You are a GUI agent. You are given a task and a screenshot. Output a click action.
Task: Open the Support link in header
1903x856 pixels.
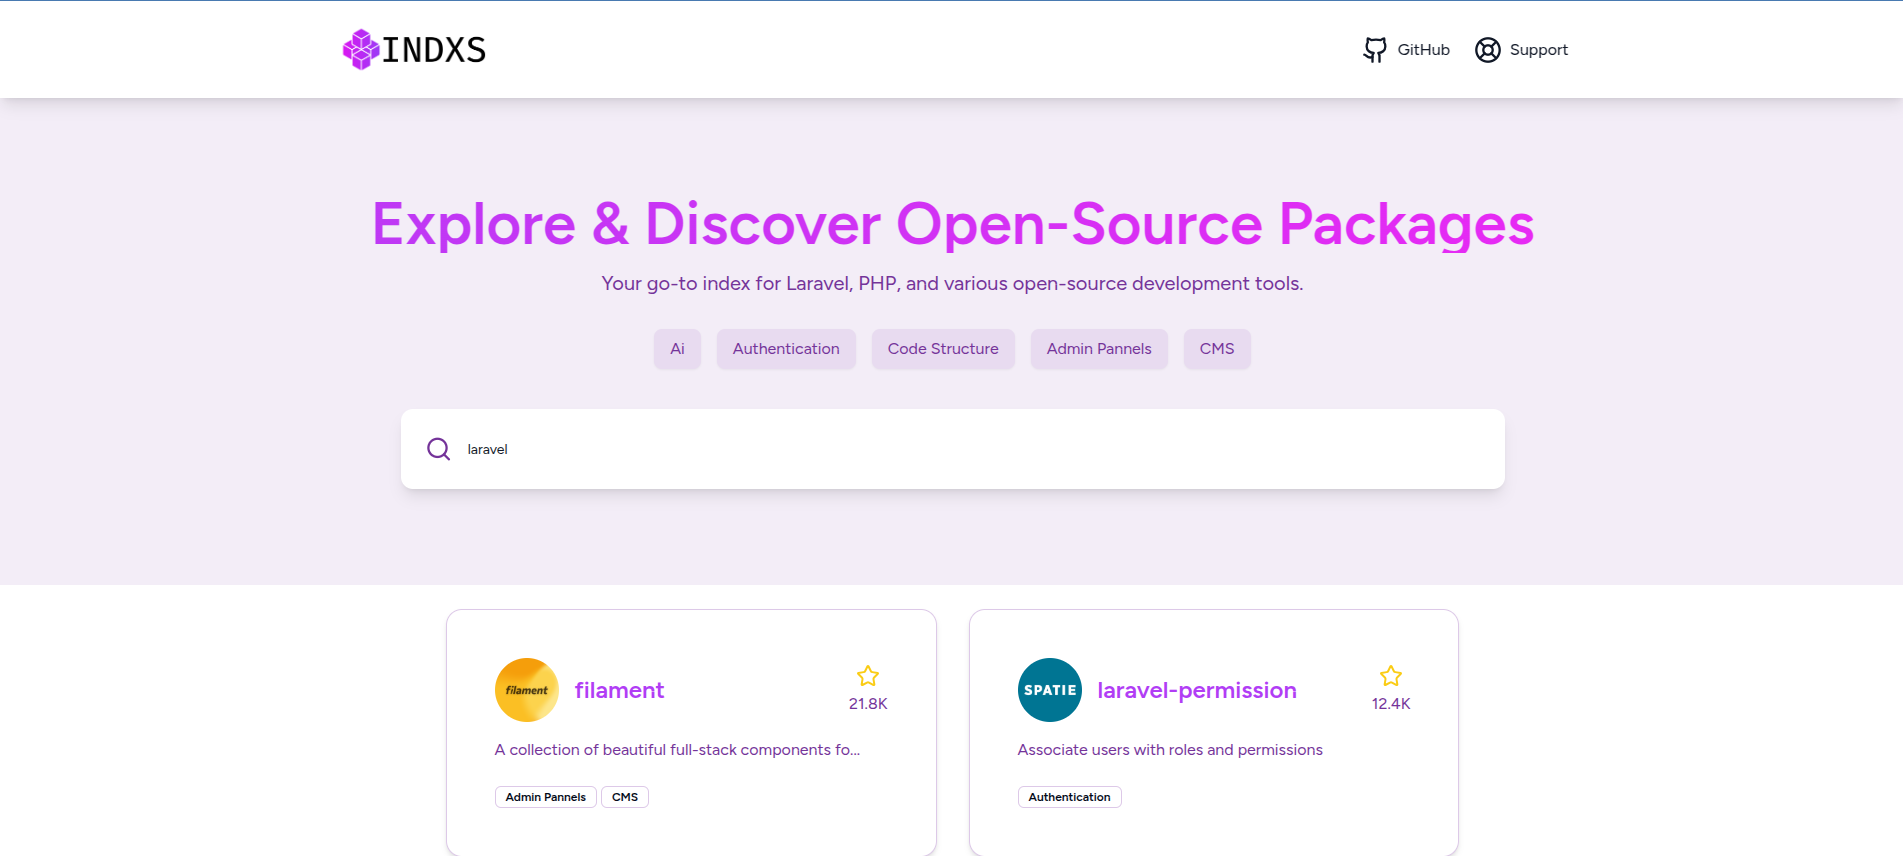1521,50
